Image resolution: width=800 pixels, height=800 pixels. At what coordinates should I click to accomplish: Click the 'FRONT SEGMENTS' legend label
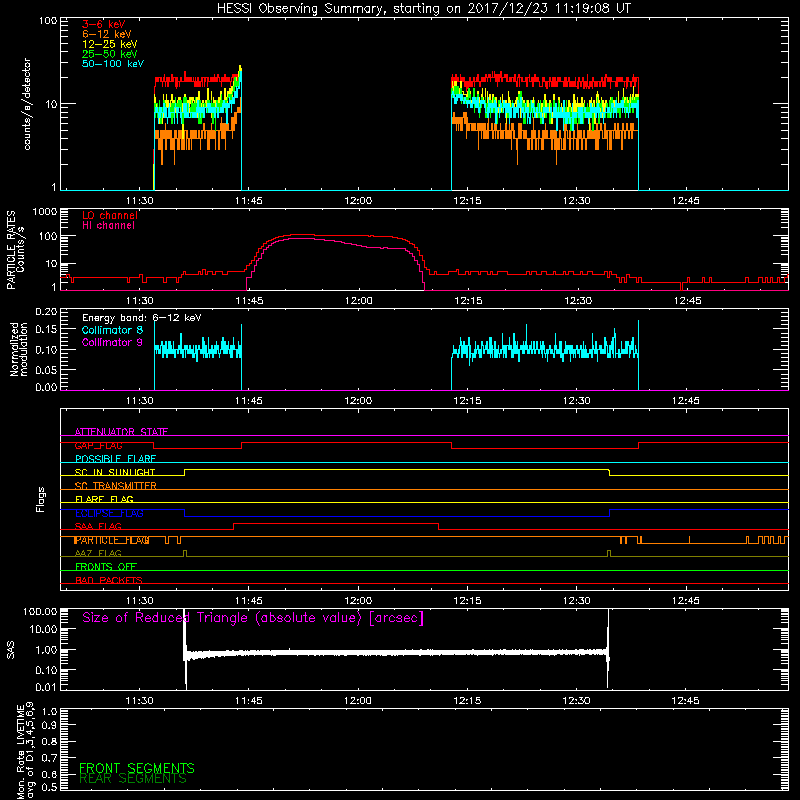pyautogui.click(x=137, y=768)
